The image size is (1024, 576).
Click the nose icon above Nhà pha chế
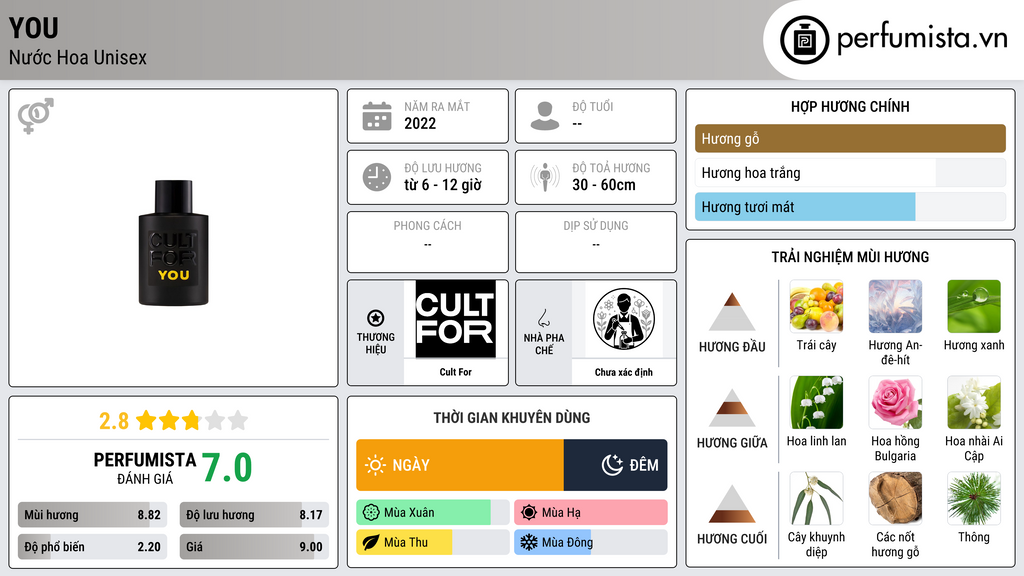pyautogui.click(x=543, y=318)
